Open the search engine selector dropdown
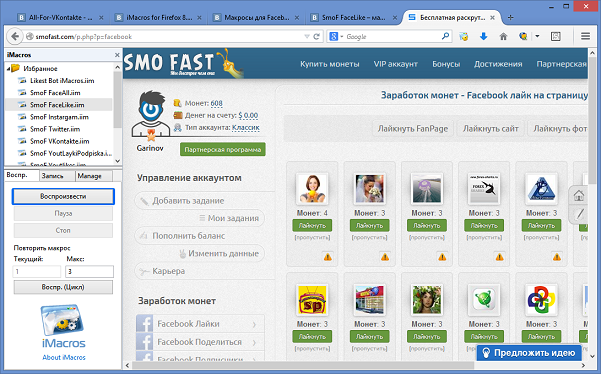Viewport: 601px width, 374px height. (x=336, y=36)
